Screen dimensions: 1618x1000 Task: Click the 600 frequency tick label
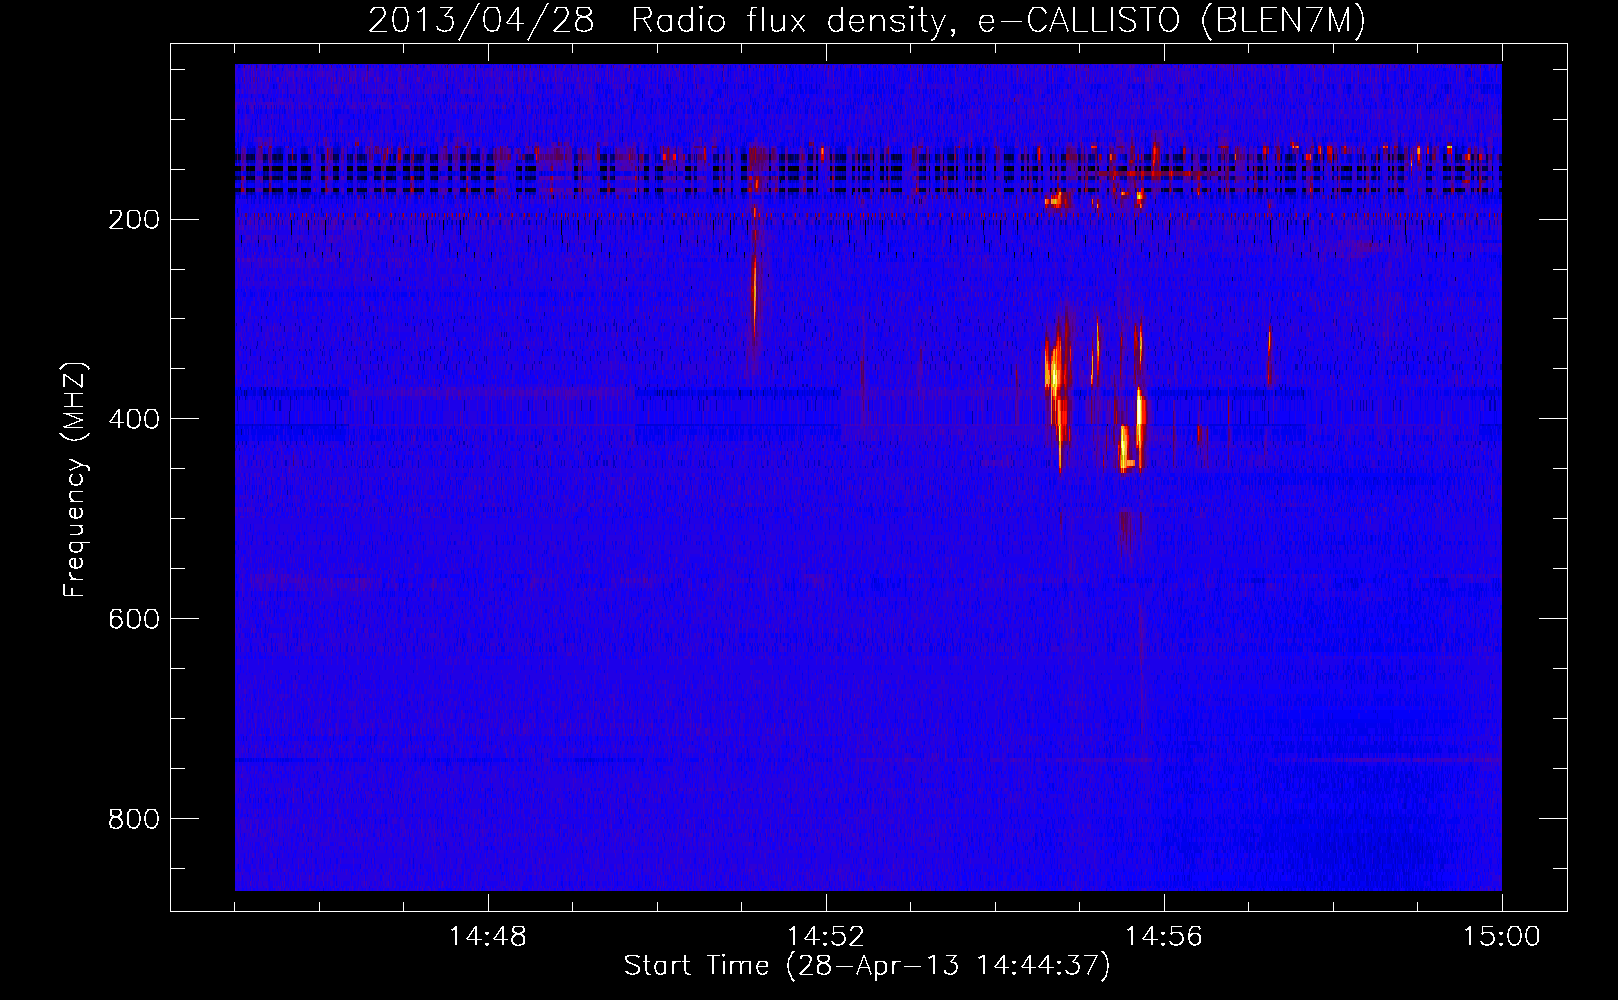(x=133, y=620)
